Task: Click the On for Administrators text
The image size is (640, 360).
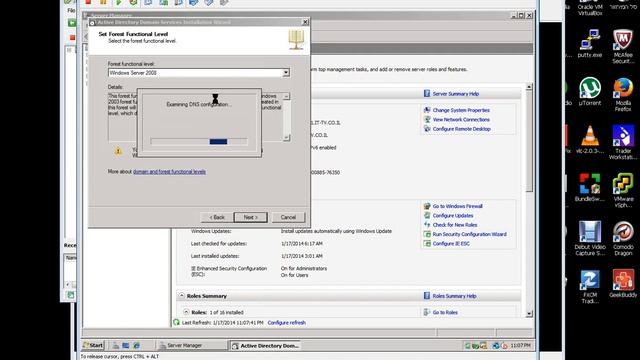Action: point(304,269)
